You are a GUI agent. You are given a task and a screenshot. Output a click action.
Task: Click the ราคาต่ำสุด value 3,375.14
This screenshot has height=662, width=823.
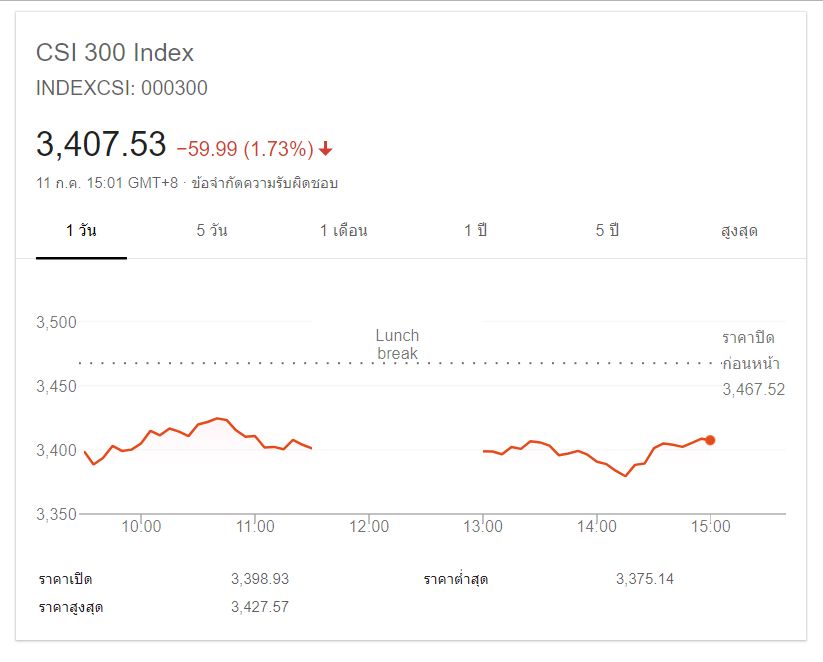pyautogui.click(x=645, y=579)
